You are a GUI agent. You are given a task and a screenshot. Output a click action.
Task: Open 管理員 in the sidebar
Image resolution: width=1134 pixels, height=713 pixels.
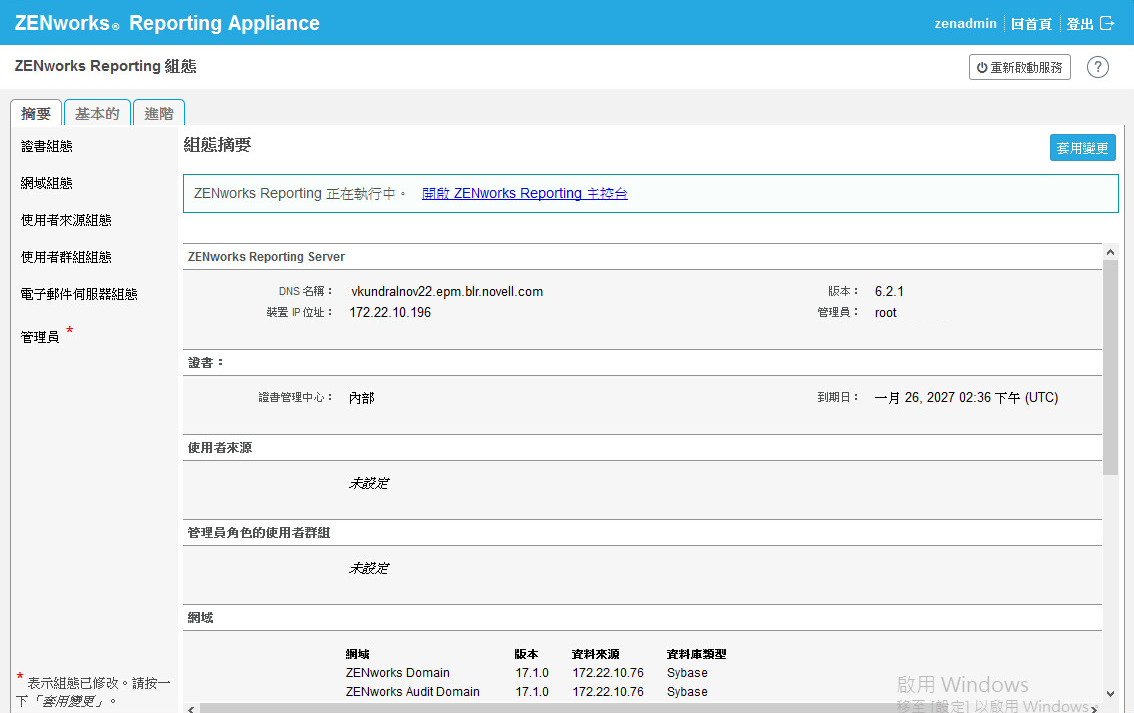pos(40,337)
